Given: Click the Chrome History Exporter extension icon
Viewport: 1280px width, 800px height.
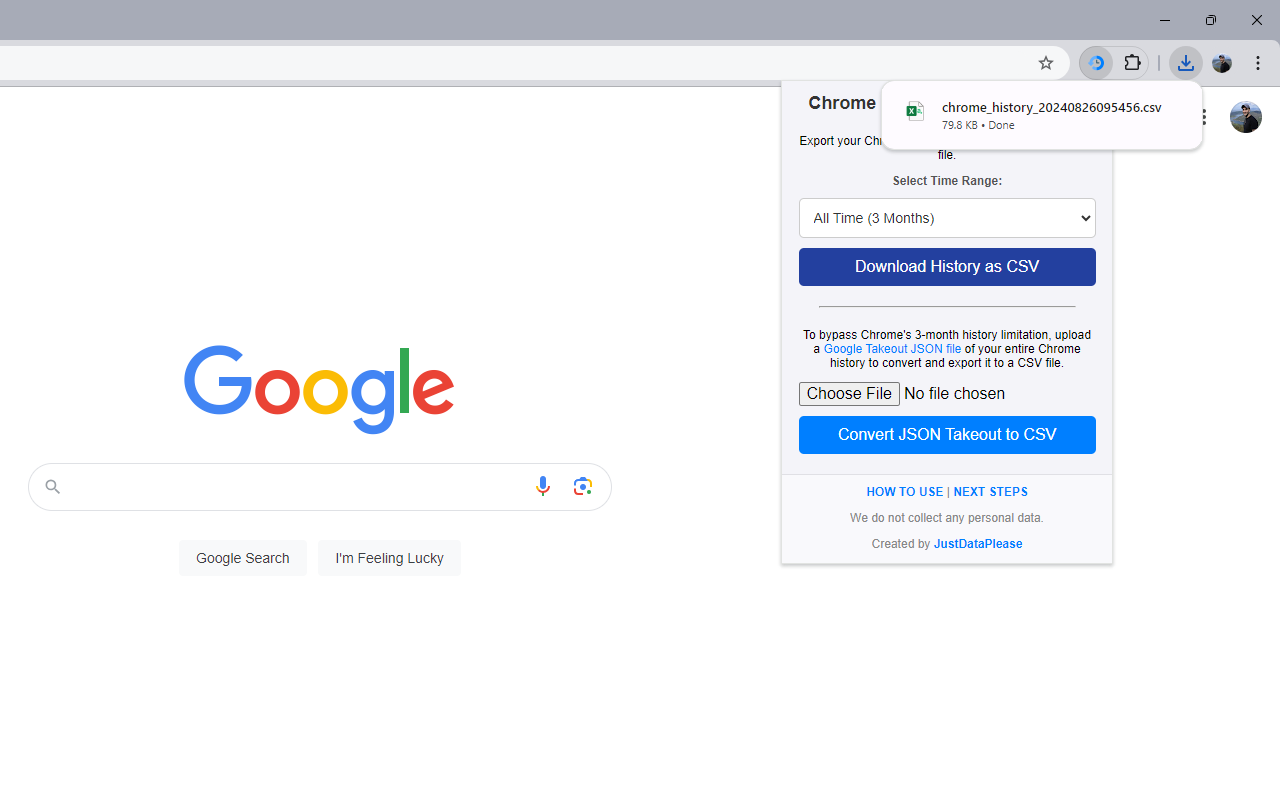Looking at the screenshot, I should click(x=1097, y=63).
